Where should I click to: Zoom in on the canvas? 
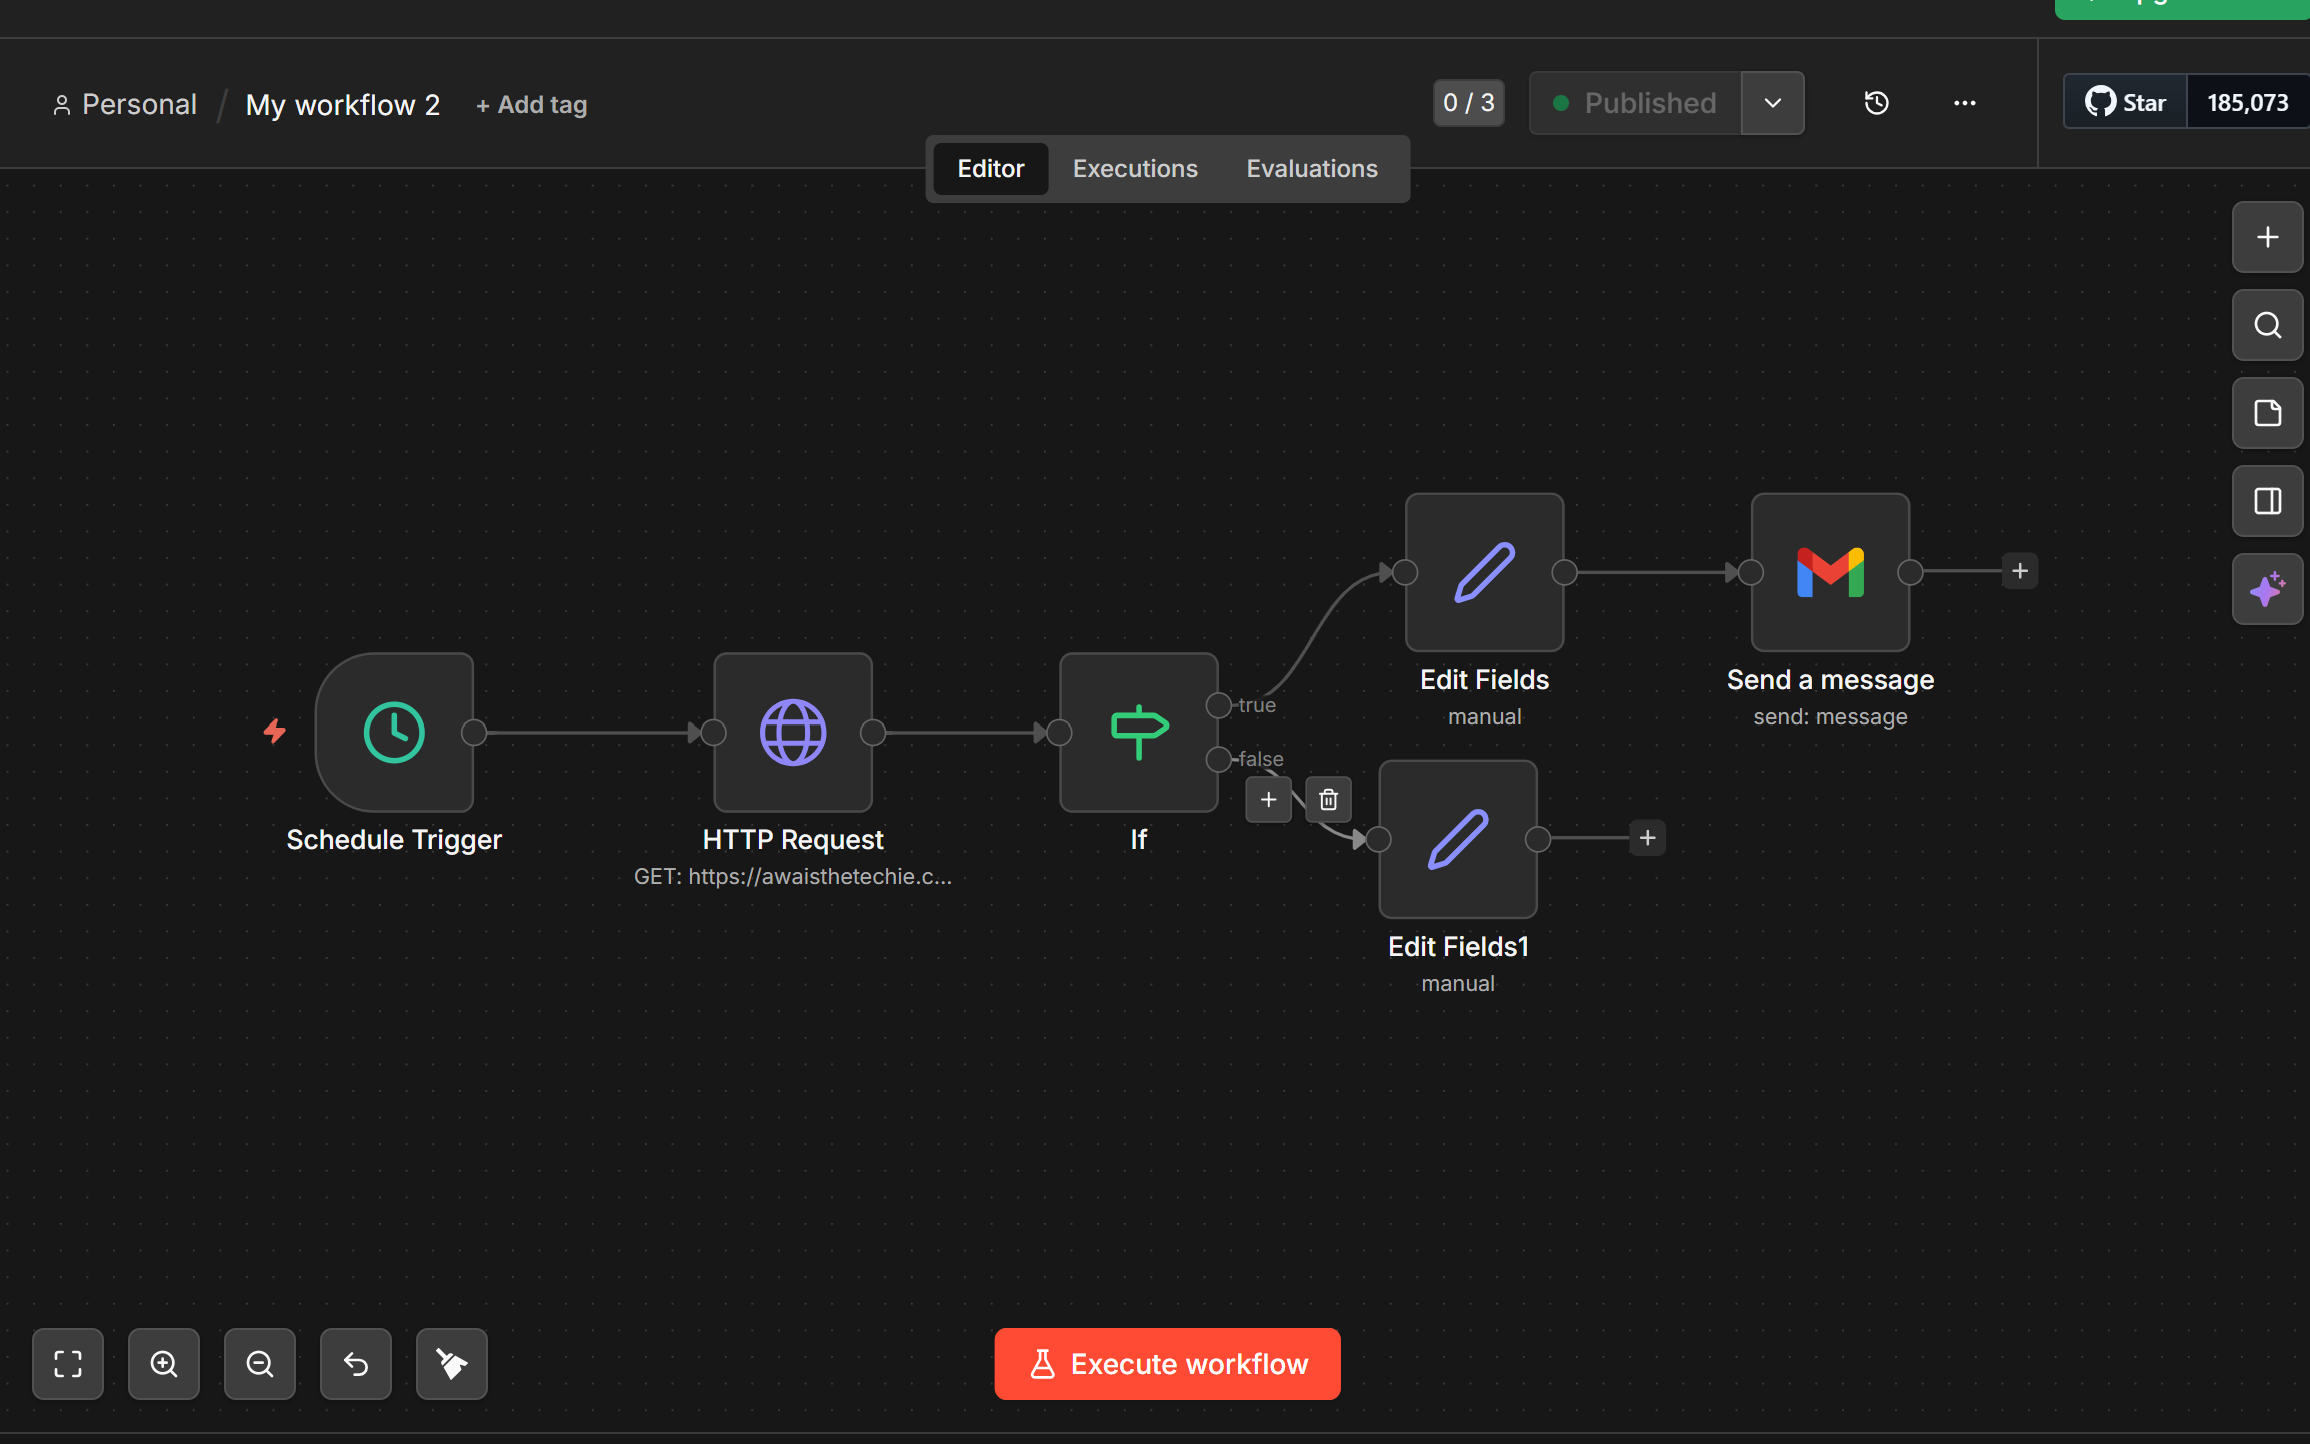164,1364
